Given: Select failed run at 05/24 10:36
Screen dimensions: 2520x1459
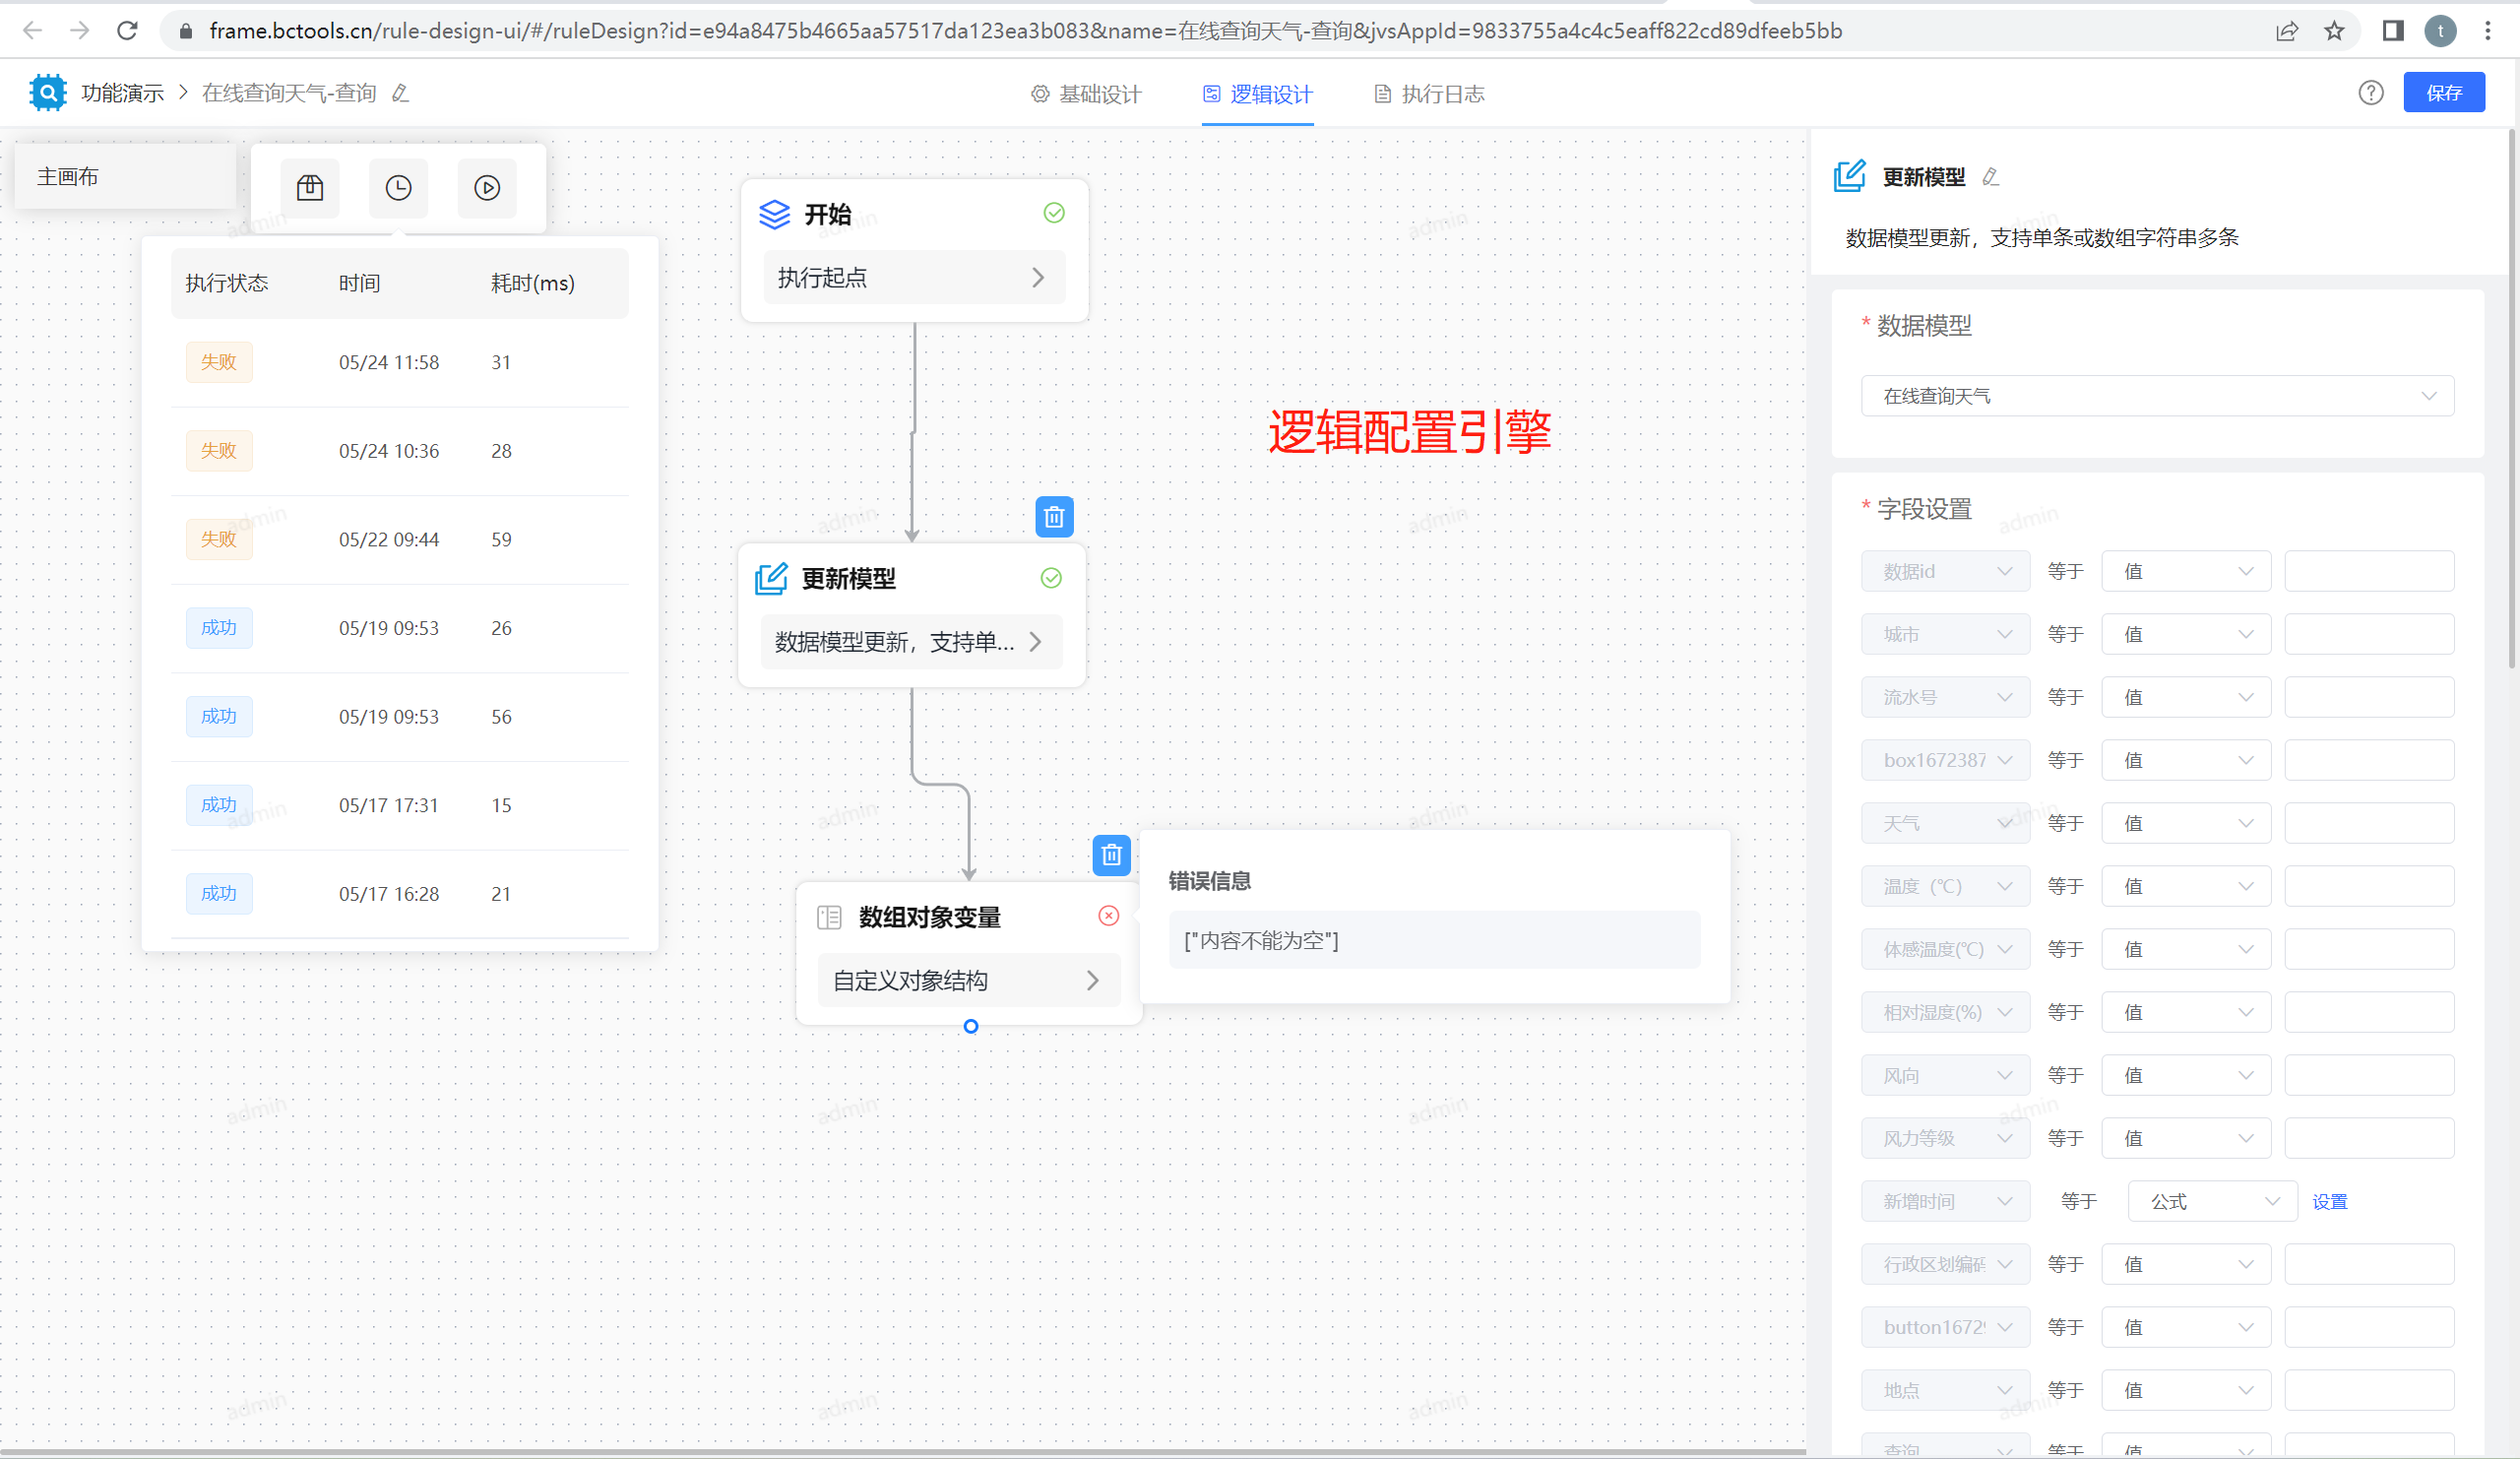Looking at the screenshot, I should pyautogui.click(x=400, y=451).
